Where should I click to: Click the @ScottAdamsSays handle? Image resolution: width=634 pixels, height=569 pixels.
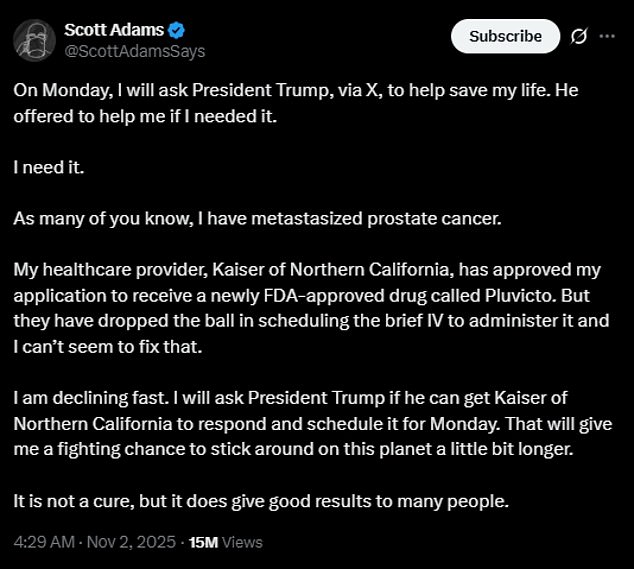pyautogui.click(x=134, y=50)
